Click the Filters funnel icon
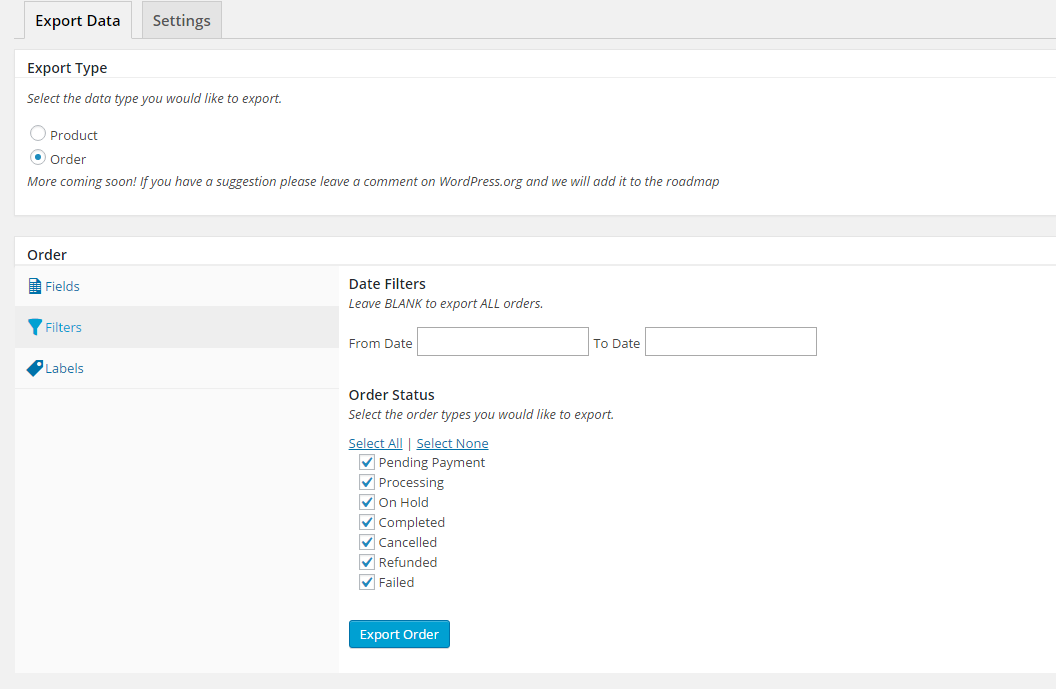The image size is (1056, 689). 35,327
